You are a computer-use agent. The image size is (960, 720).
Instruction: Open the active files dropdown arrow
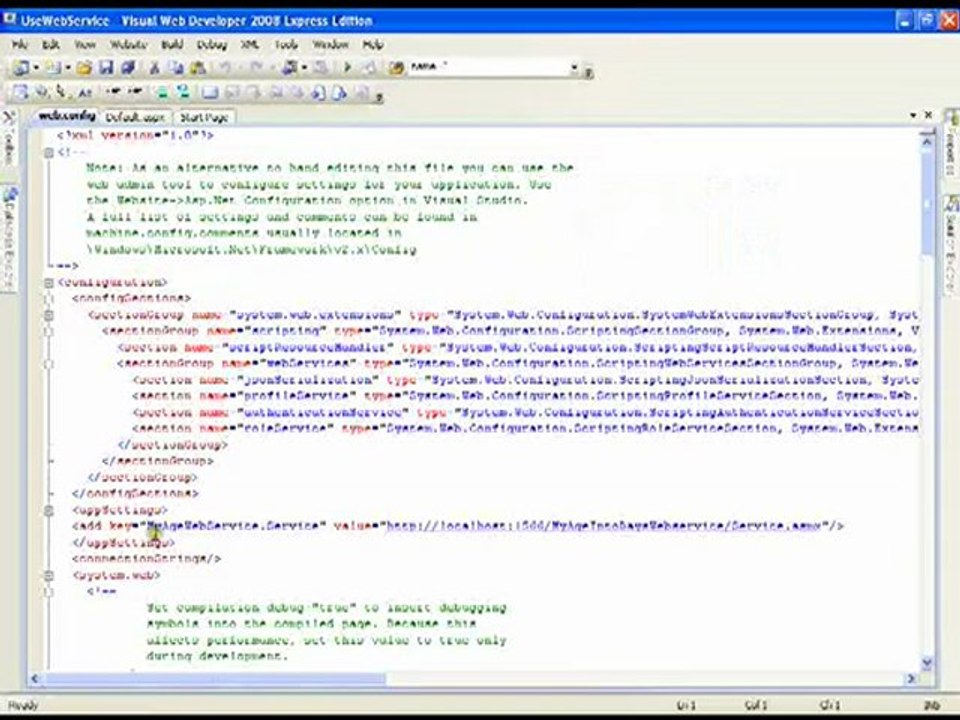point(913,115)
